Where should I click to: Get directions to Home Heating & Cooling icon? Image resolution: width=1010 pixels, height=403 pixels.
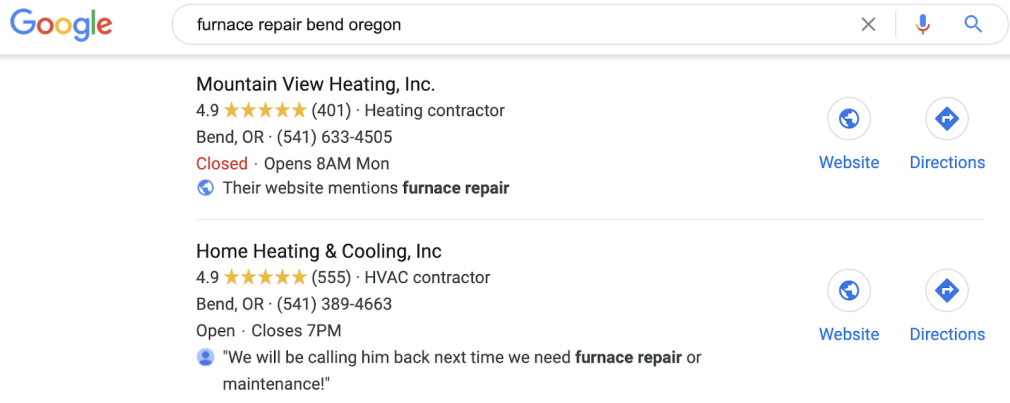click(x=947, y=291)
